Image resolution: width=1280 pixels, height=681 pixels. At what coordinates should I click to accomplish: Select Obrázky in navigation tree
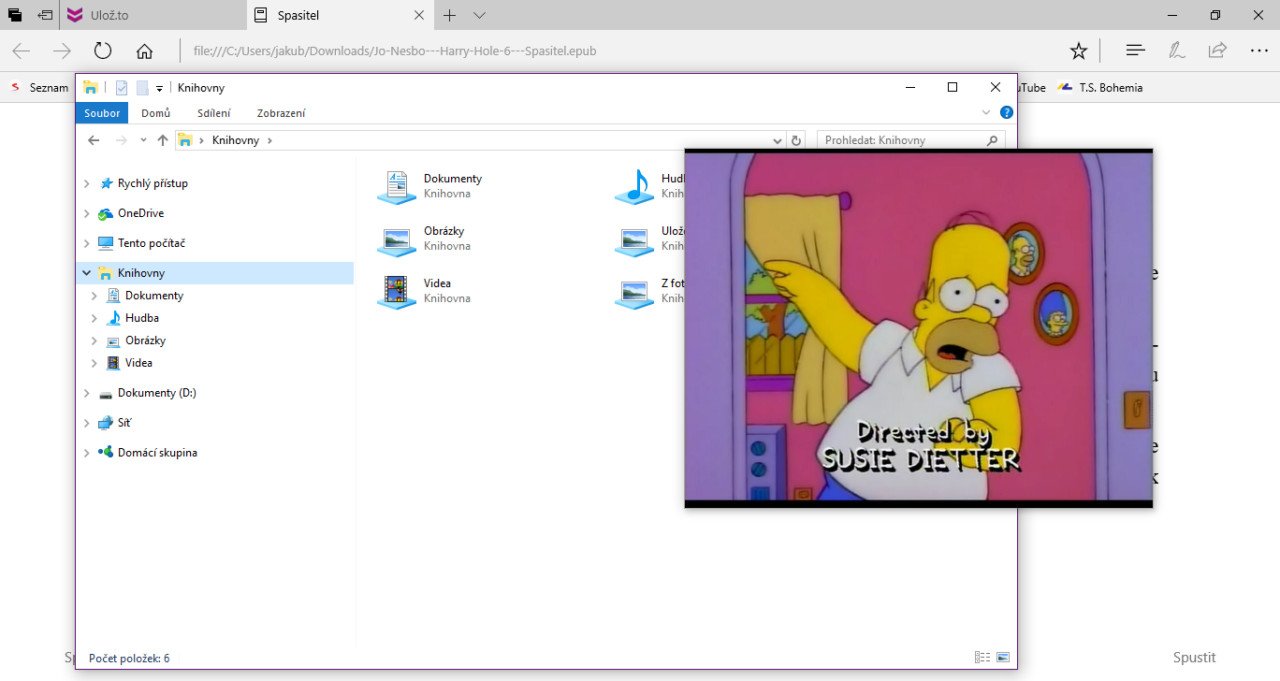coord(145,341)
